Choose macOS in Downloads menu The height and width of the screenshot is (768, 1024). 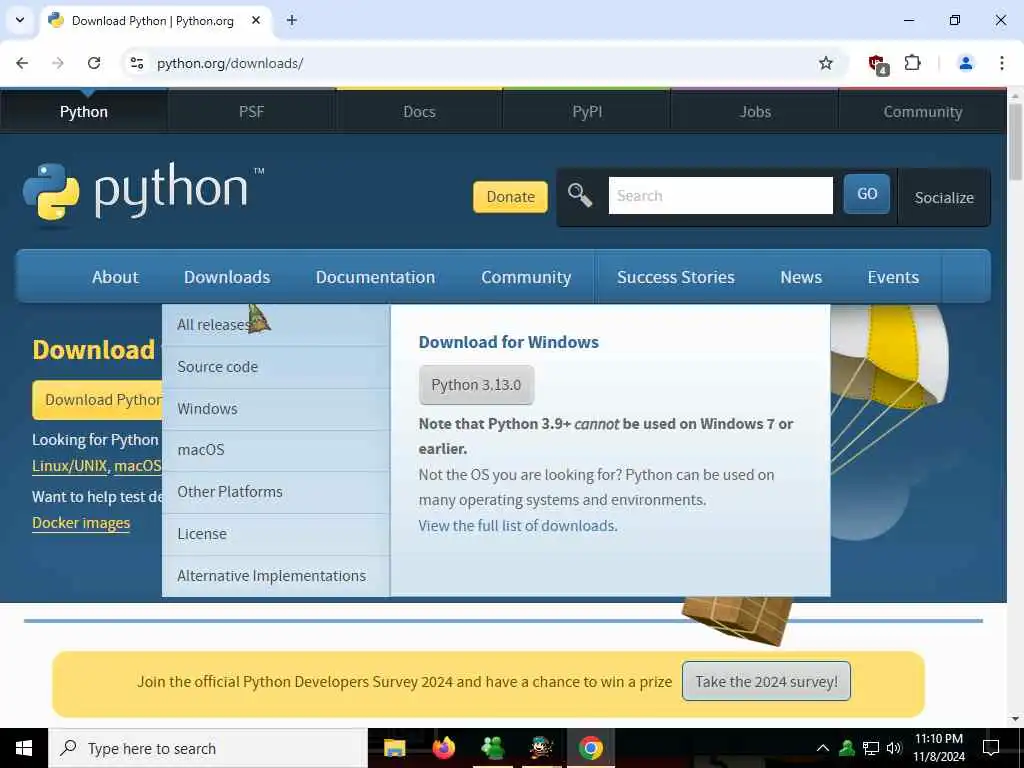(276, 450)
